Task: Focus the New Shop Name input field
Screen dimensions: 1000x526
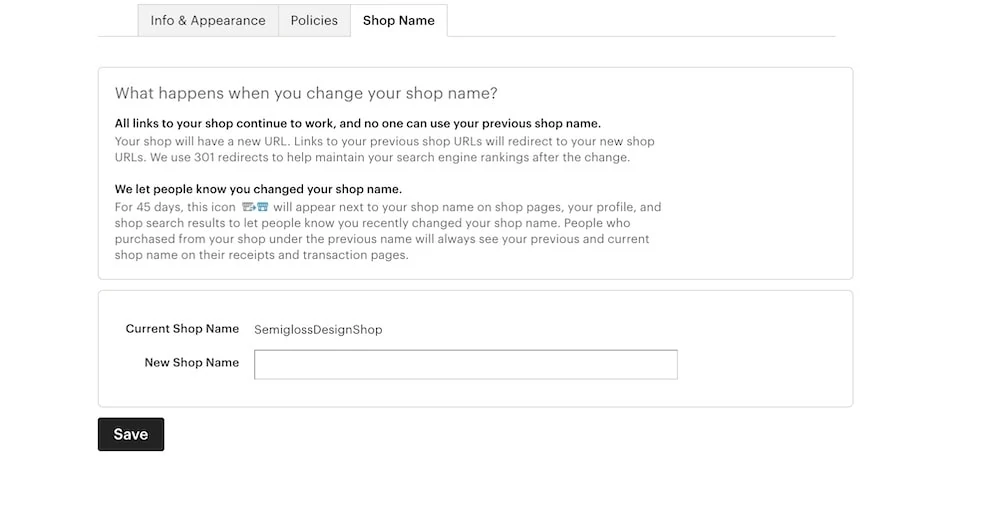Action: point(466,365)
